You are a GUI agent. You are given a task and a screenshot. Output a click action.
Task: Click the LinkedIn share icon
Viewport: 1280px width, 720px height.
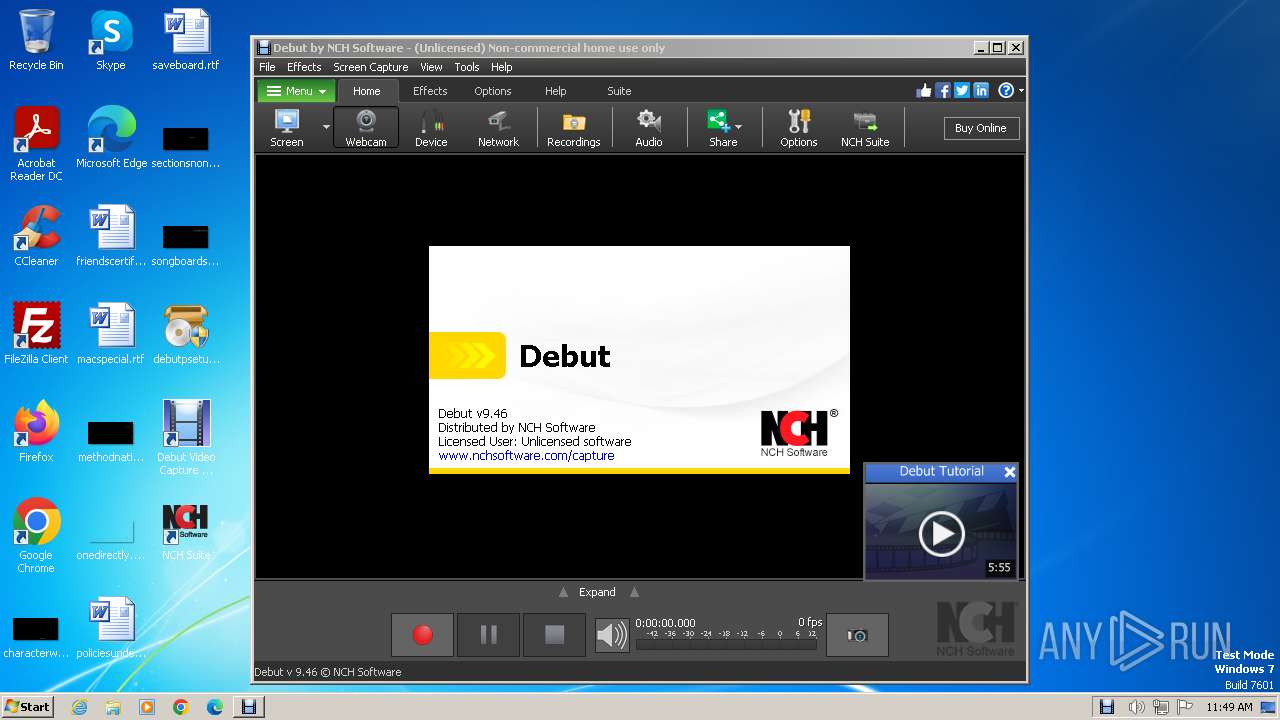pos(981,91)
